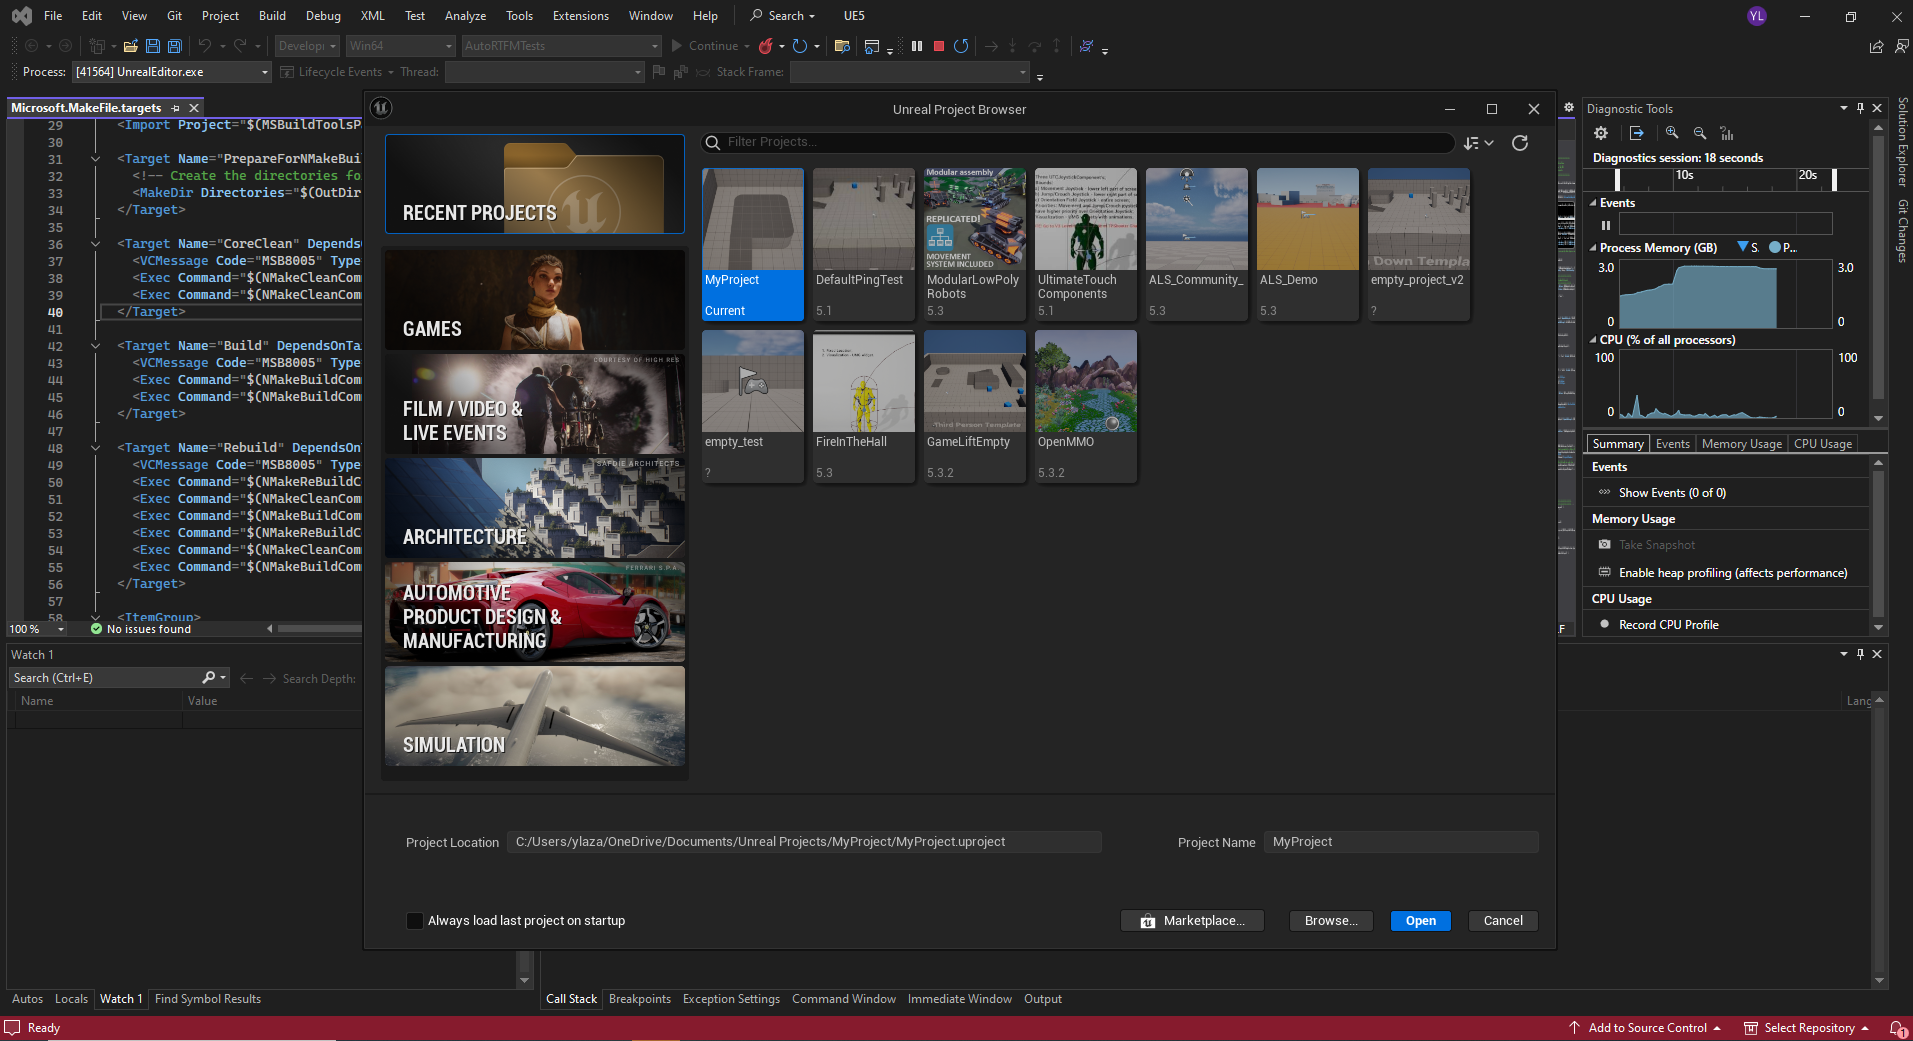Save the current file with the Save icon
The image size is (1913, 1041).
click(x=153, y=46)
